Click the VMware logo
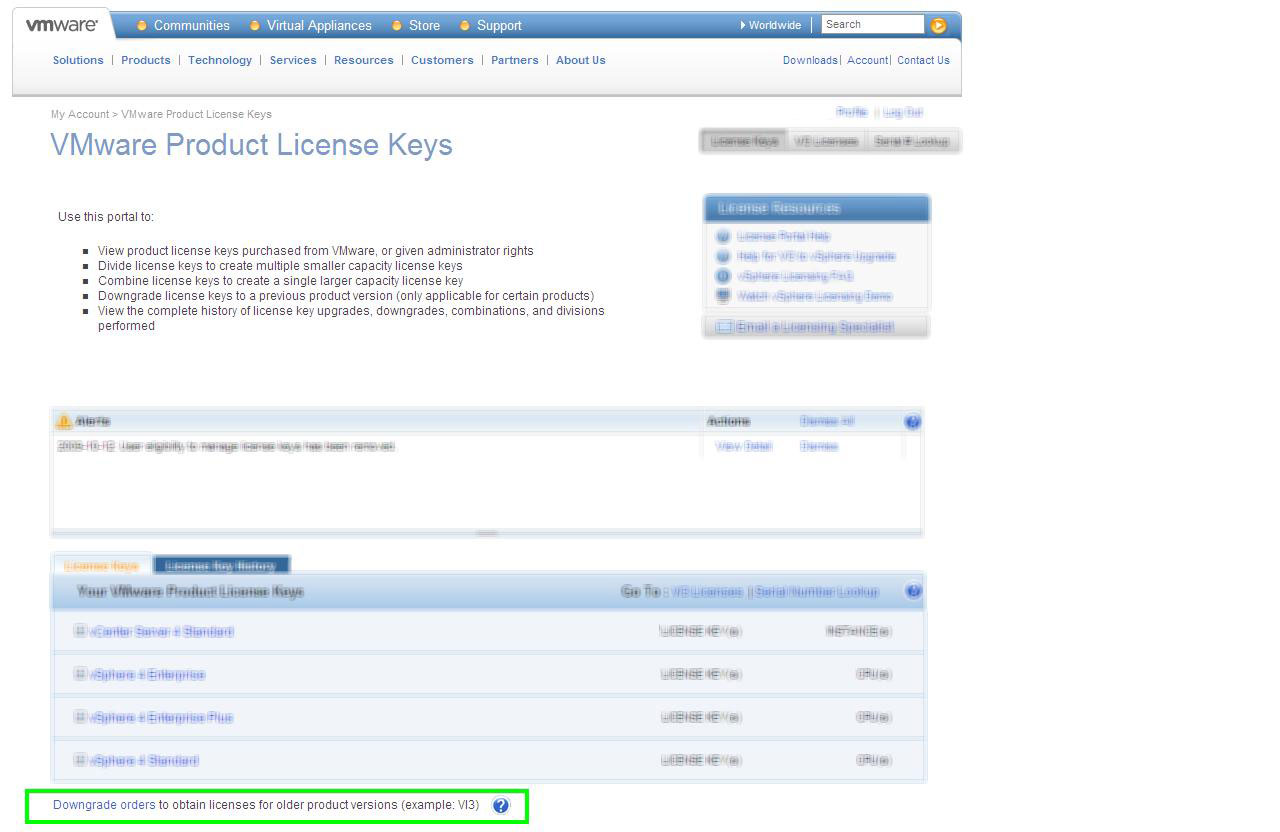The image size is (1280, 832). point(62,25)
